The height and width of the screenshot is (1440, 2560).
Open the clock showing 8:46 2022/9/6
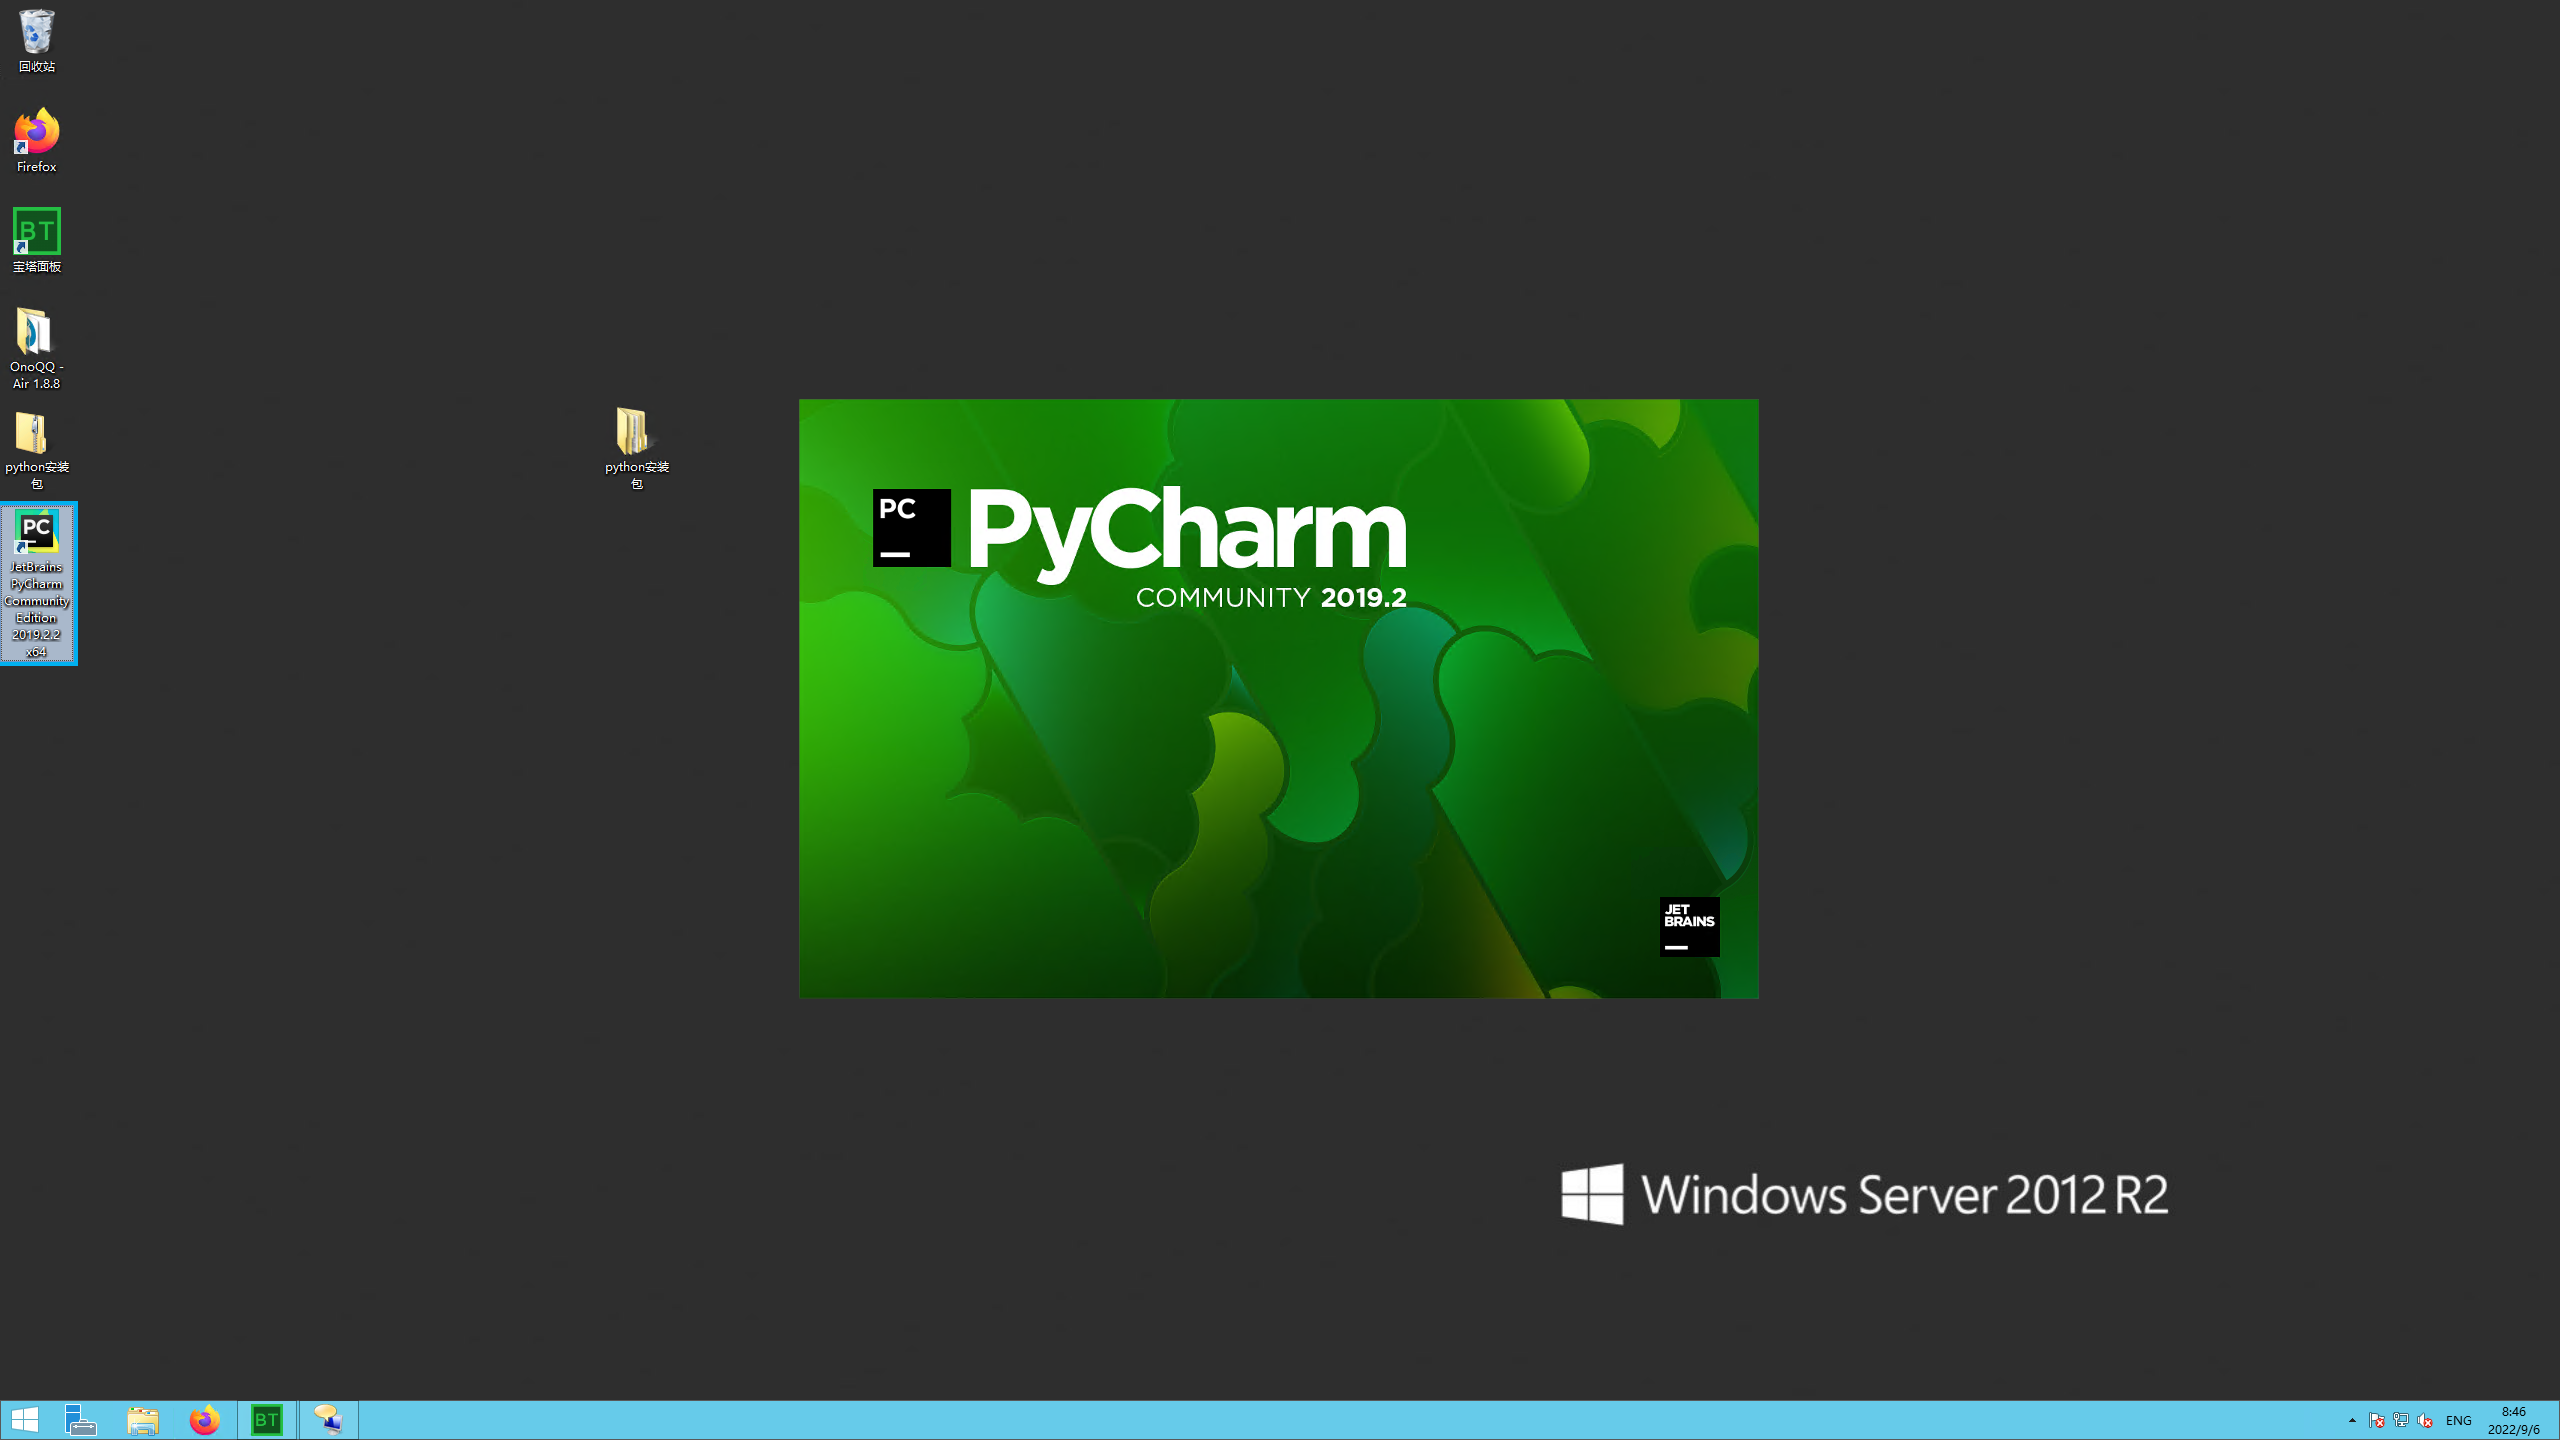(x=2514, y=1420)
